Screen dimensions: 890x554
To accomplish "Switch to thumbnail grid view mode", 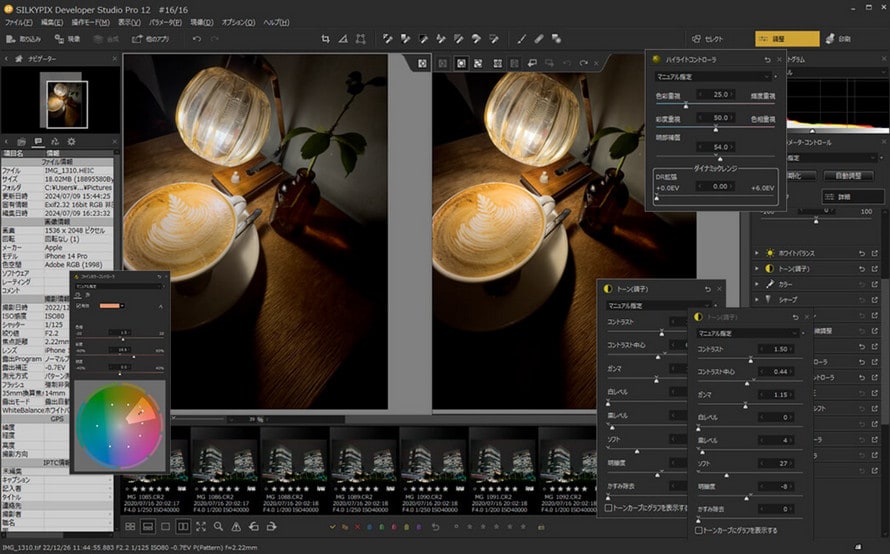I will [130, 526].
